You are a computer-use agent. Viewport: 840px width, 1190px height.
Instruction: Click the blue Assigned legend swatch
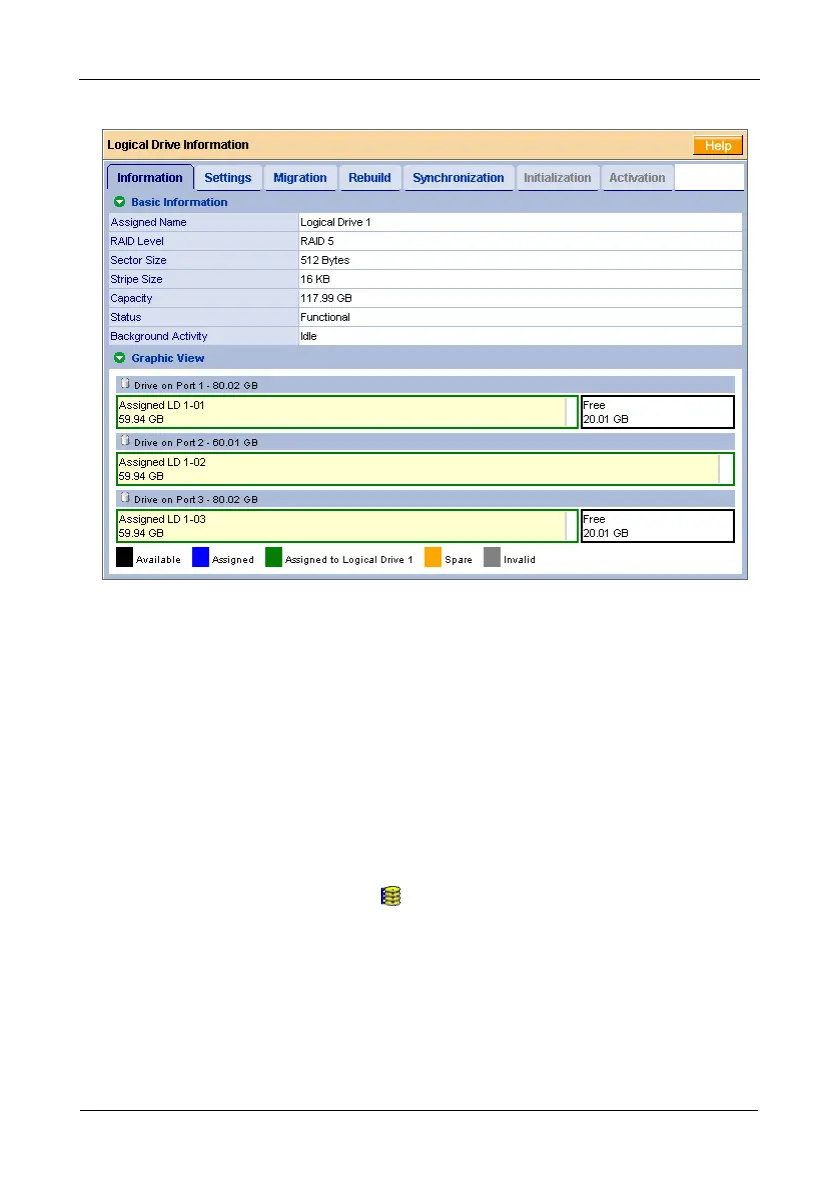[x=200, y=558]
